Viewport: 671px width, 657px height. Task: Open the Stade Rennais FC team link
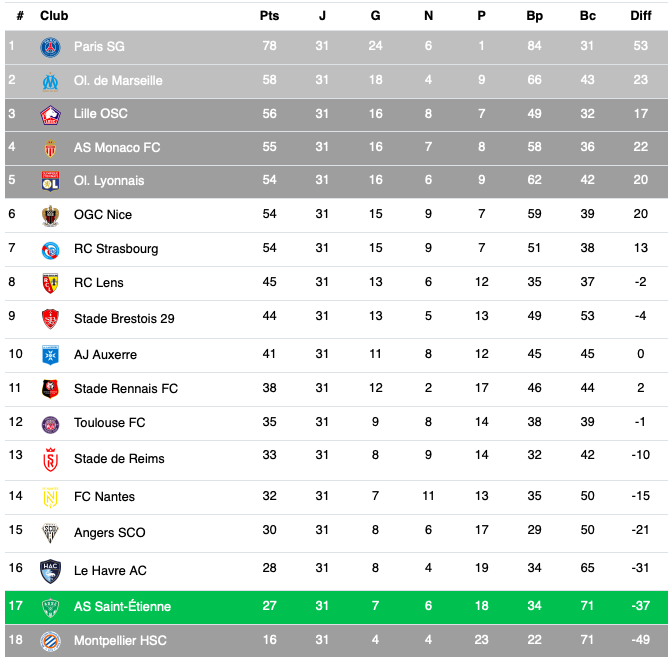coord(126,389)
